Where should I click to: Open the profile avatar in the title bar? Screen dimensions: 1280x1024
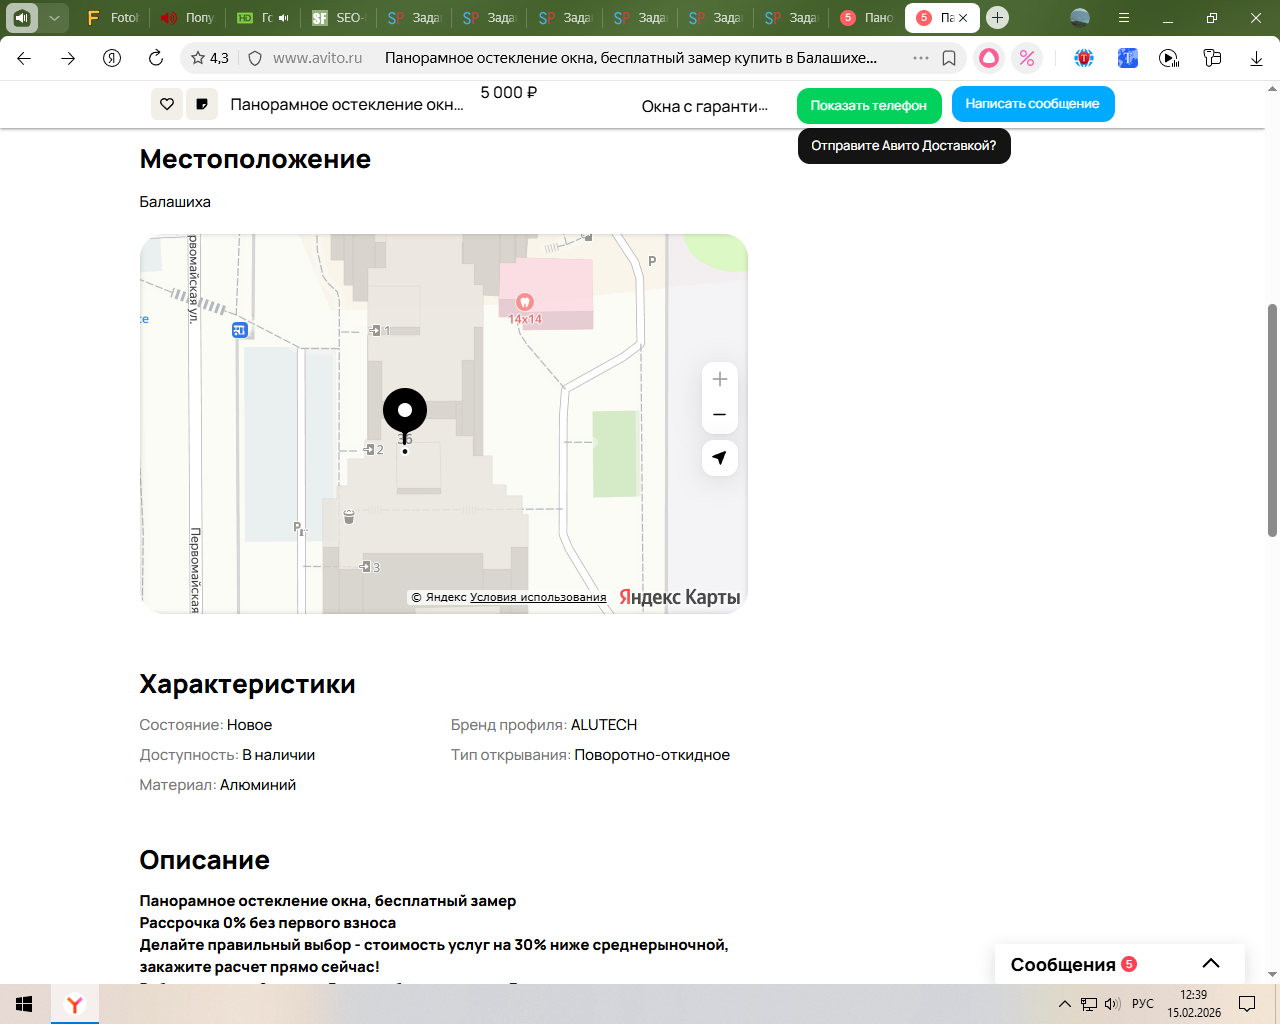pyautogui.click(x=1080, y=18)
